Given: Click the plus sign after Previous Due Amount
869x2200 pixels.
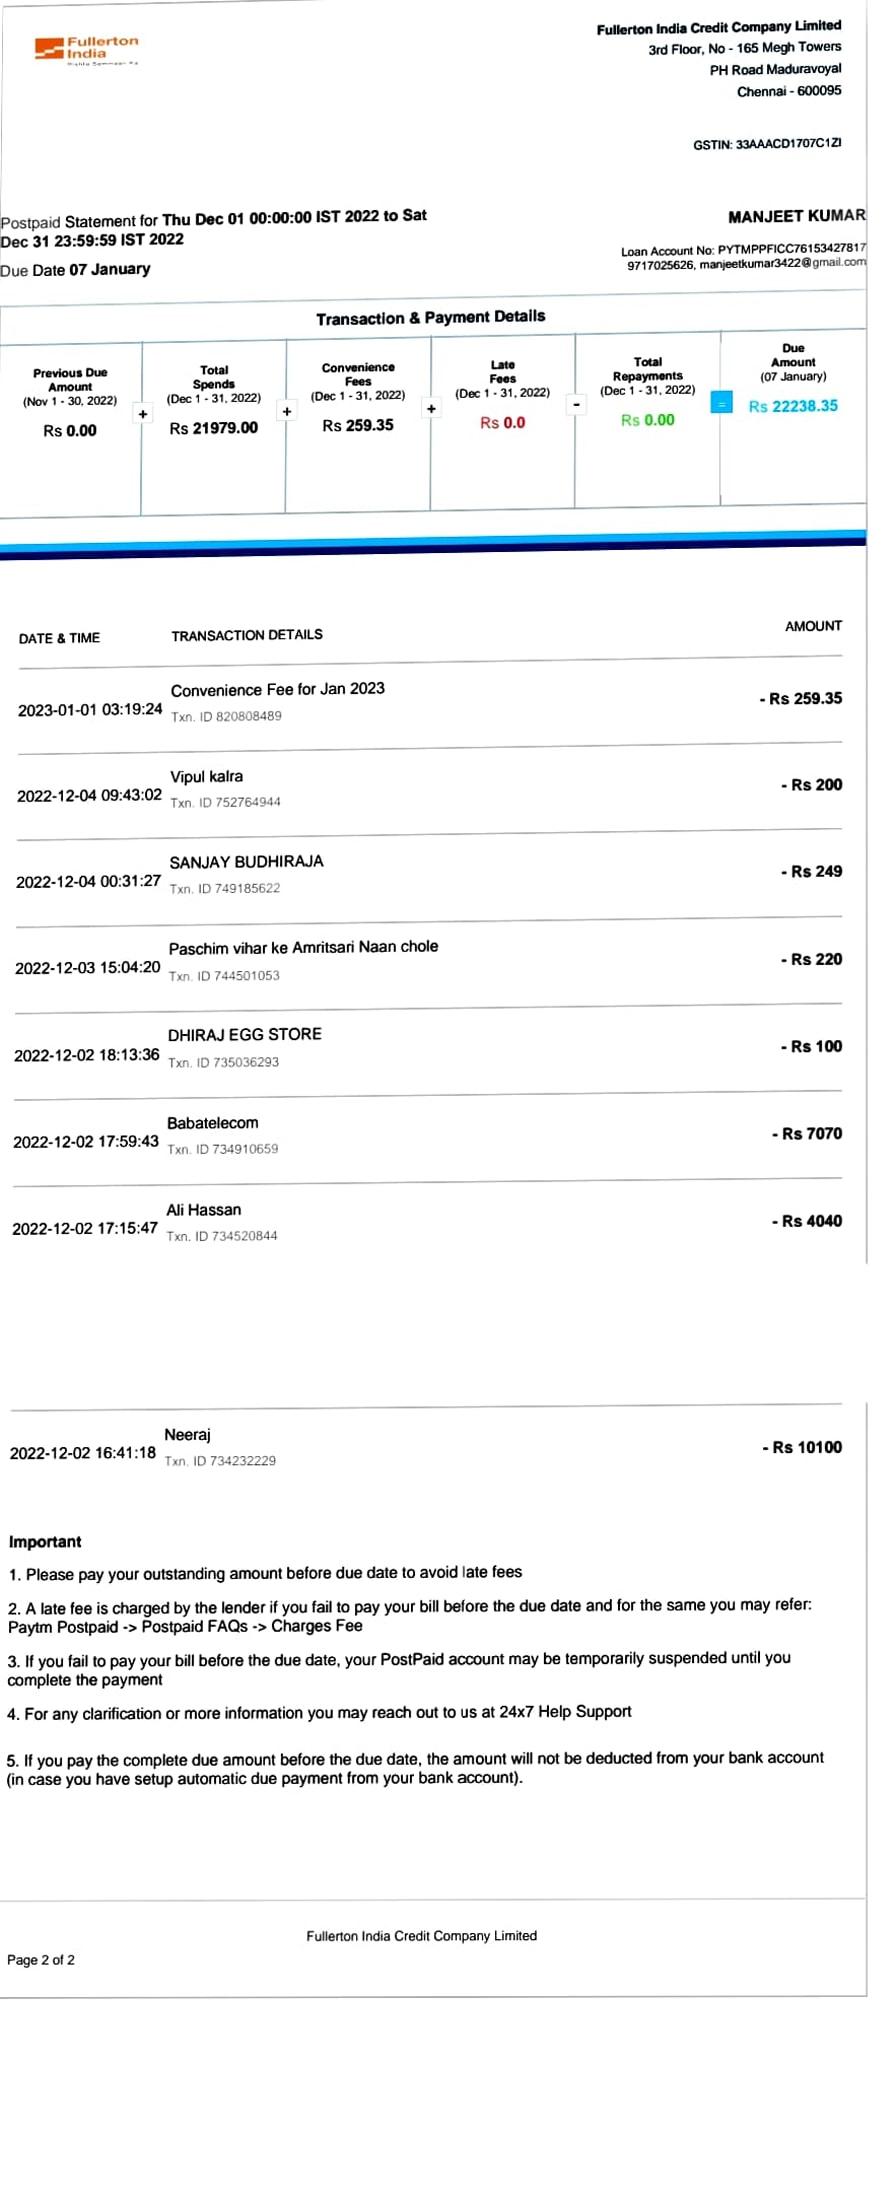Looking at the screenshot, I should click(x=143, y=414).
